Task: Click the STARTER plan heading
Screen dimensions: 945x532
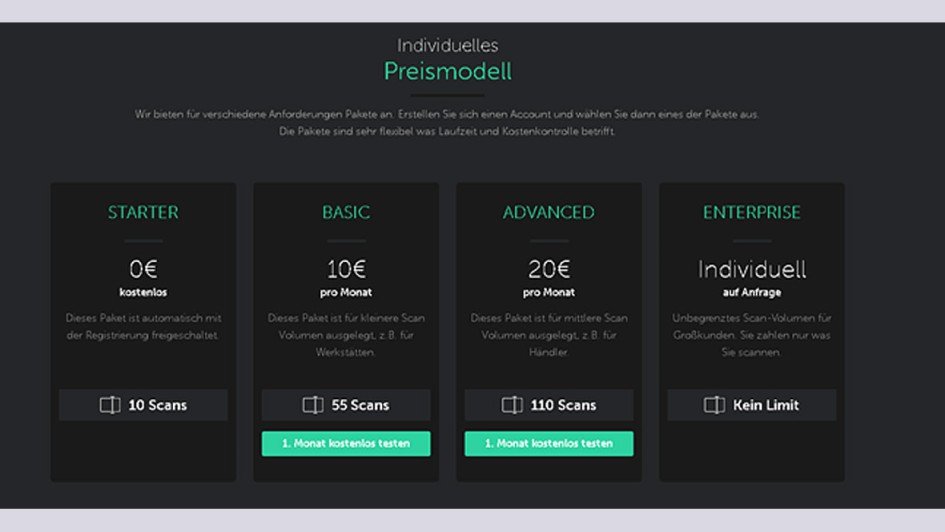Action: [x=143, y=213]
